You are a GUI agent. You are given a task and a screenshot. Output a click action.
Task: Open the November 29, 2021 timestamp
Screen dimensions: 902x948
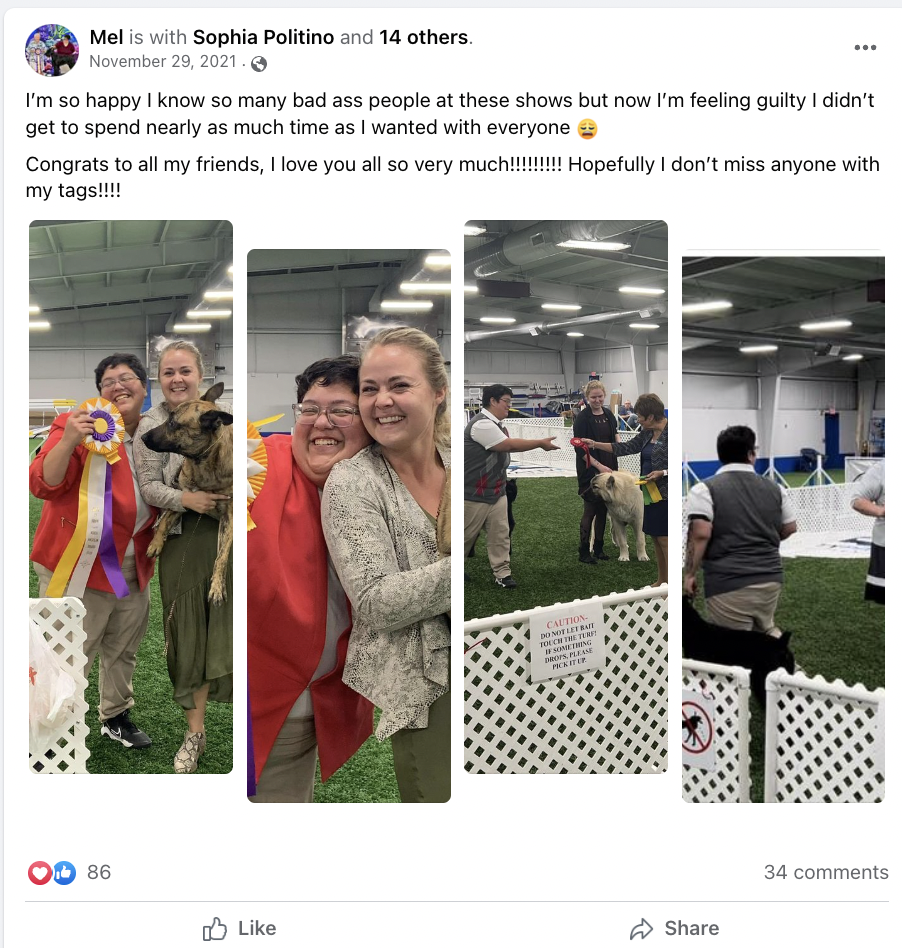click(163, 62)
